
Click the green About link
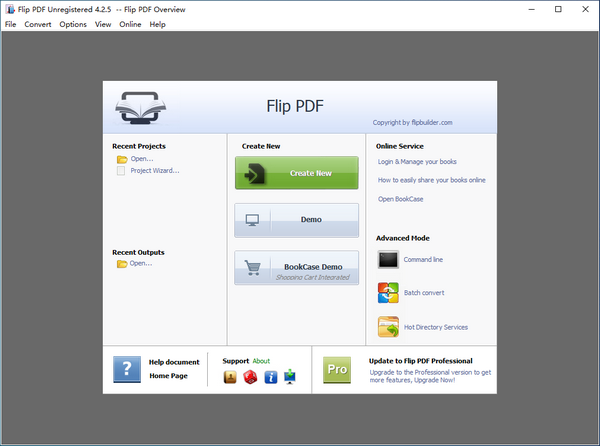(x=261, y=361)
